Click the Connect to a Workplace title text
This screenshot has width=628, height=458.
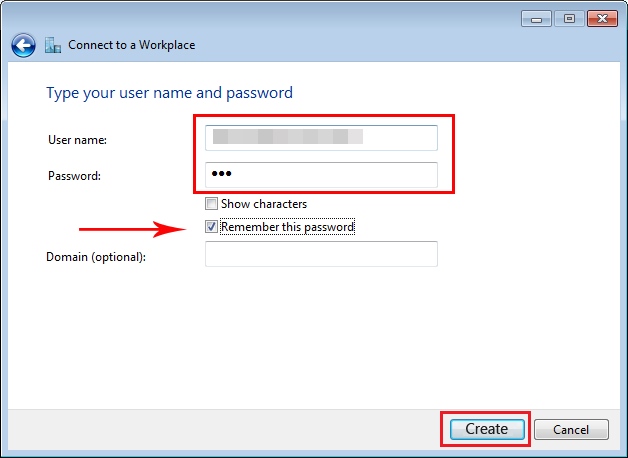(132, 45)
